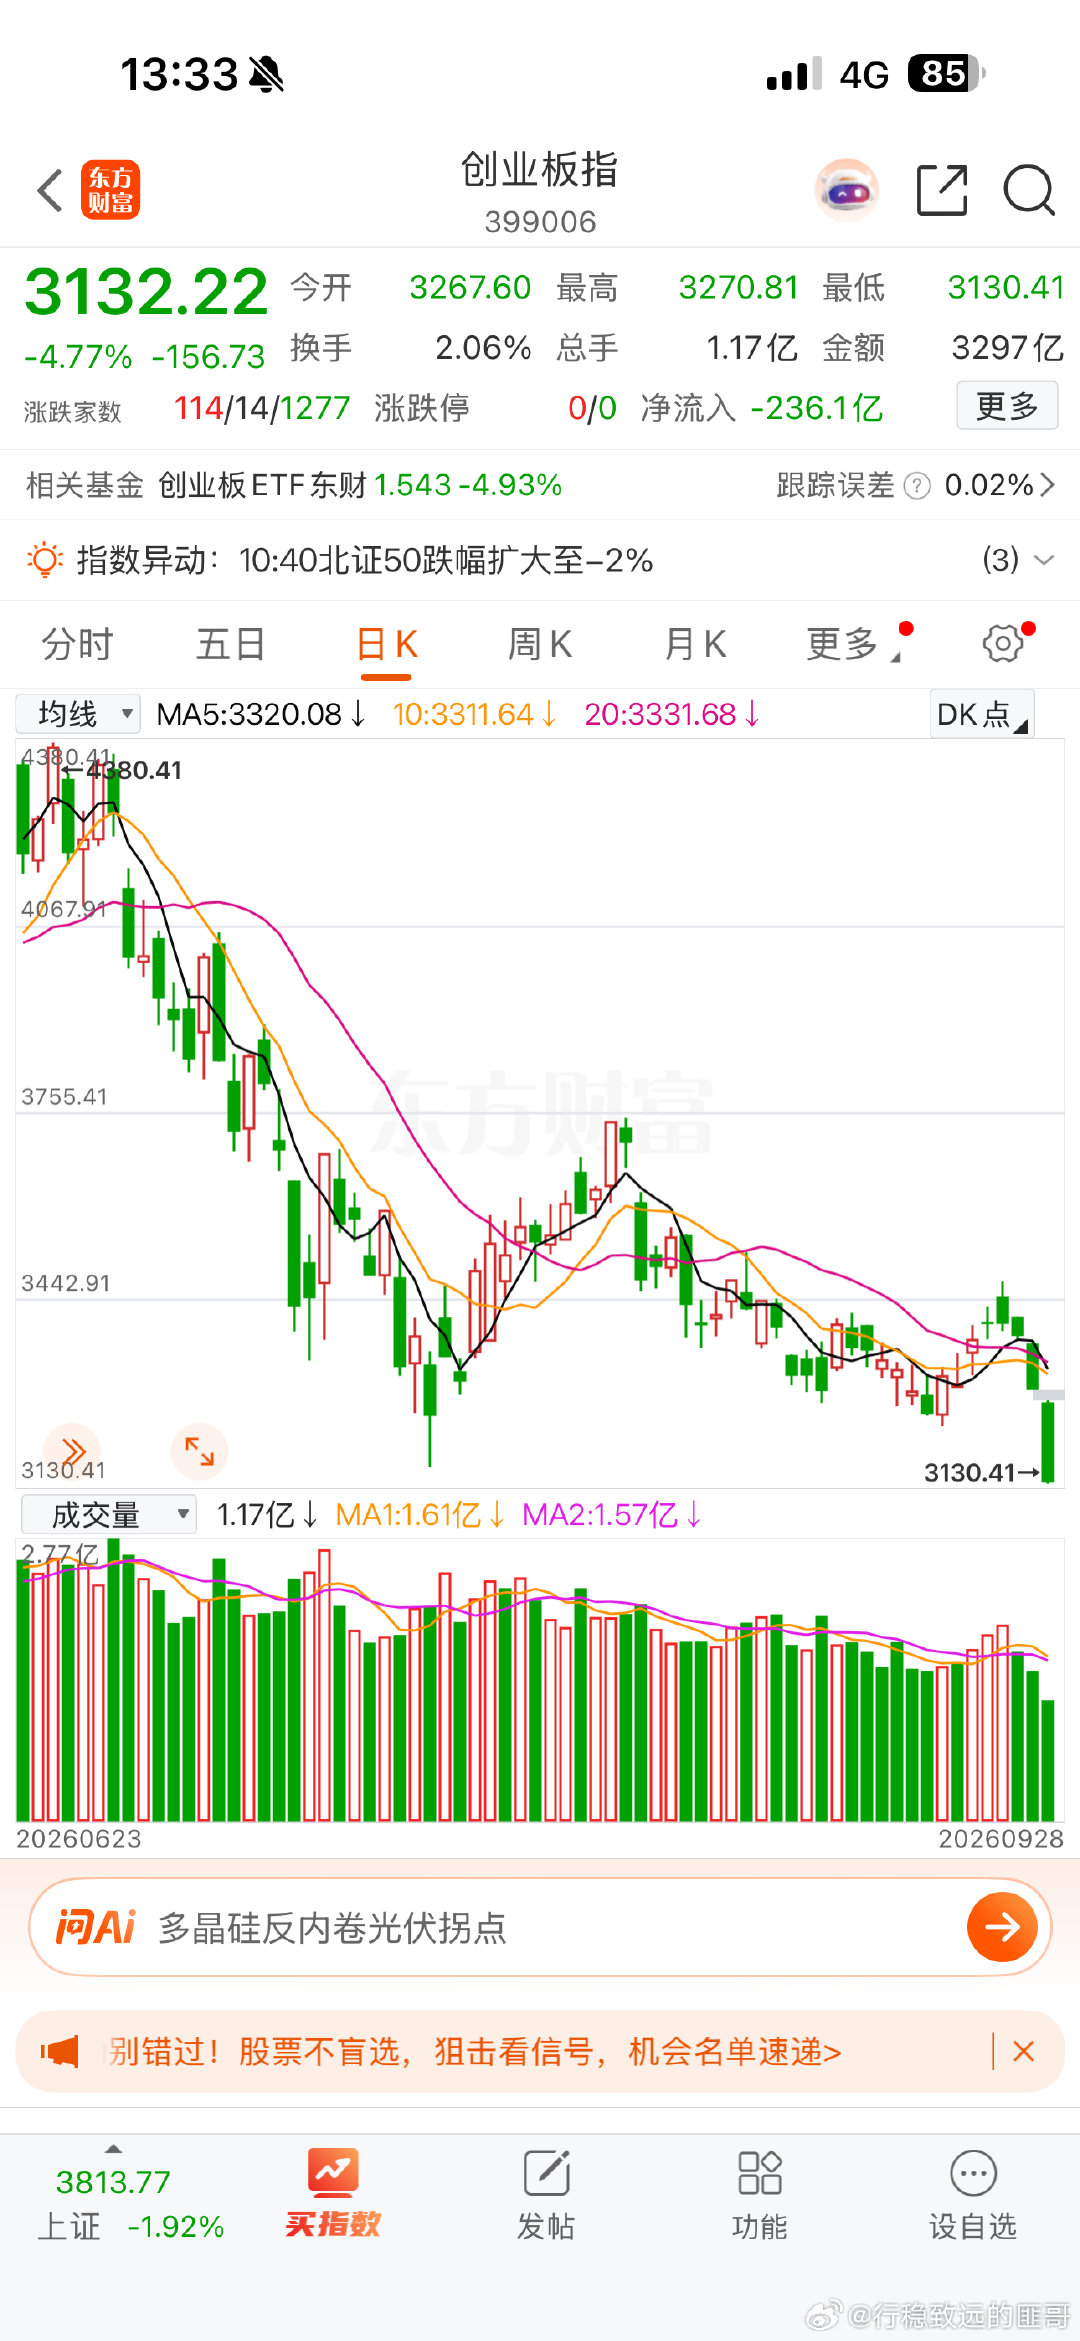The width and height of the screenshot is (1080, 2341).
Task: Open 买指数 in bottom bar
Action: [333, 2195]
